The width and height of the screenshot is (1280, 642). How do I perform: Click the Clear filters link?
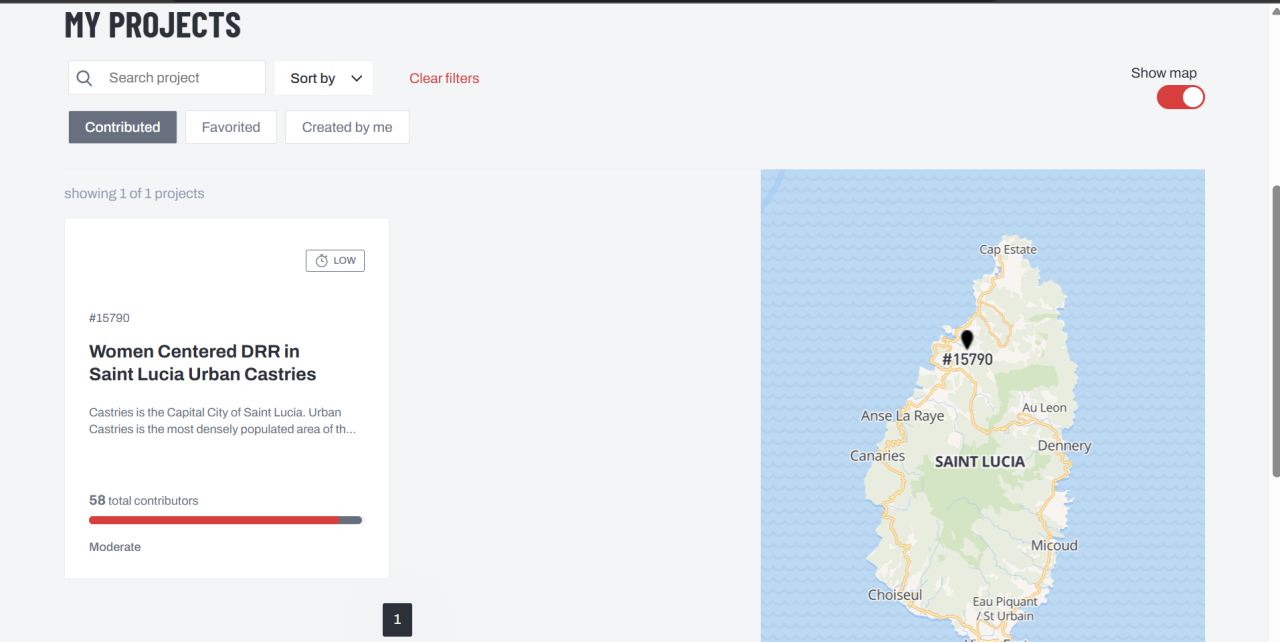444,78
